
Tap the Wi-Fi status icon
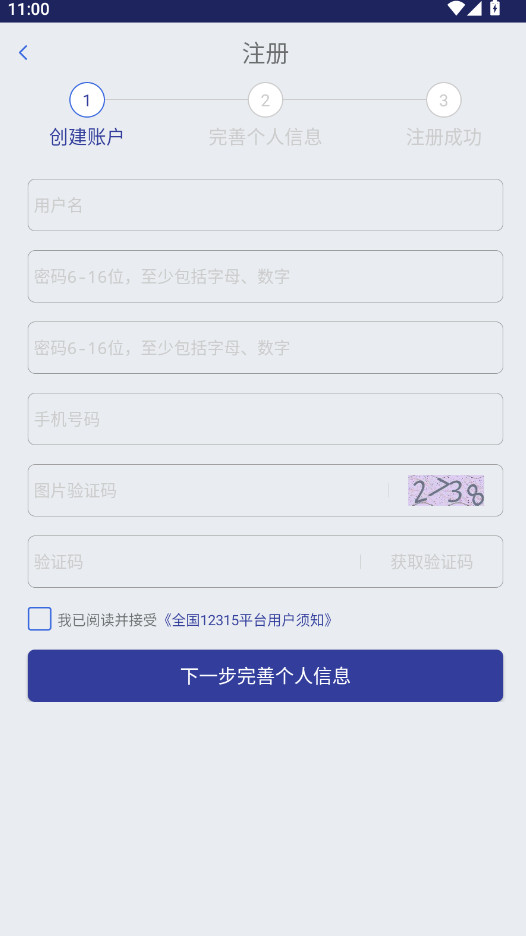pyautogui.click(x=456, y=8)
